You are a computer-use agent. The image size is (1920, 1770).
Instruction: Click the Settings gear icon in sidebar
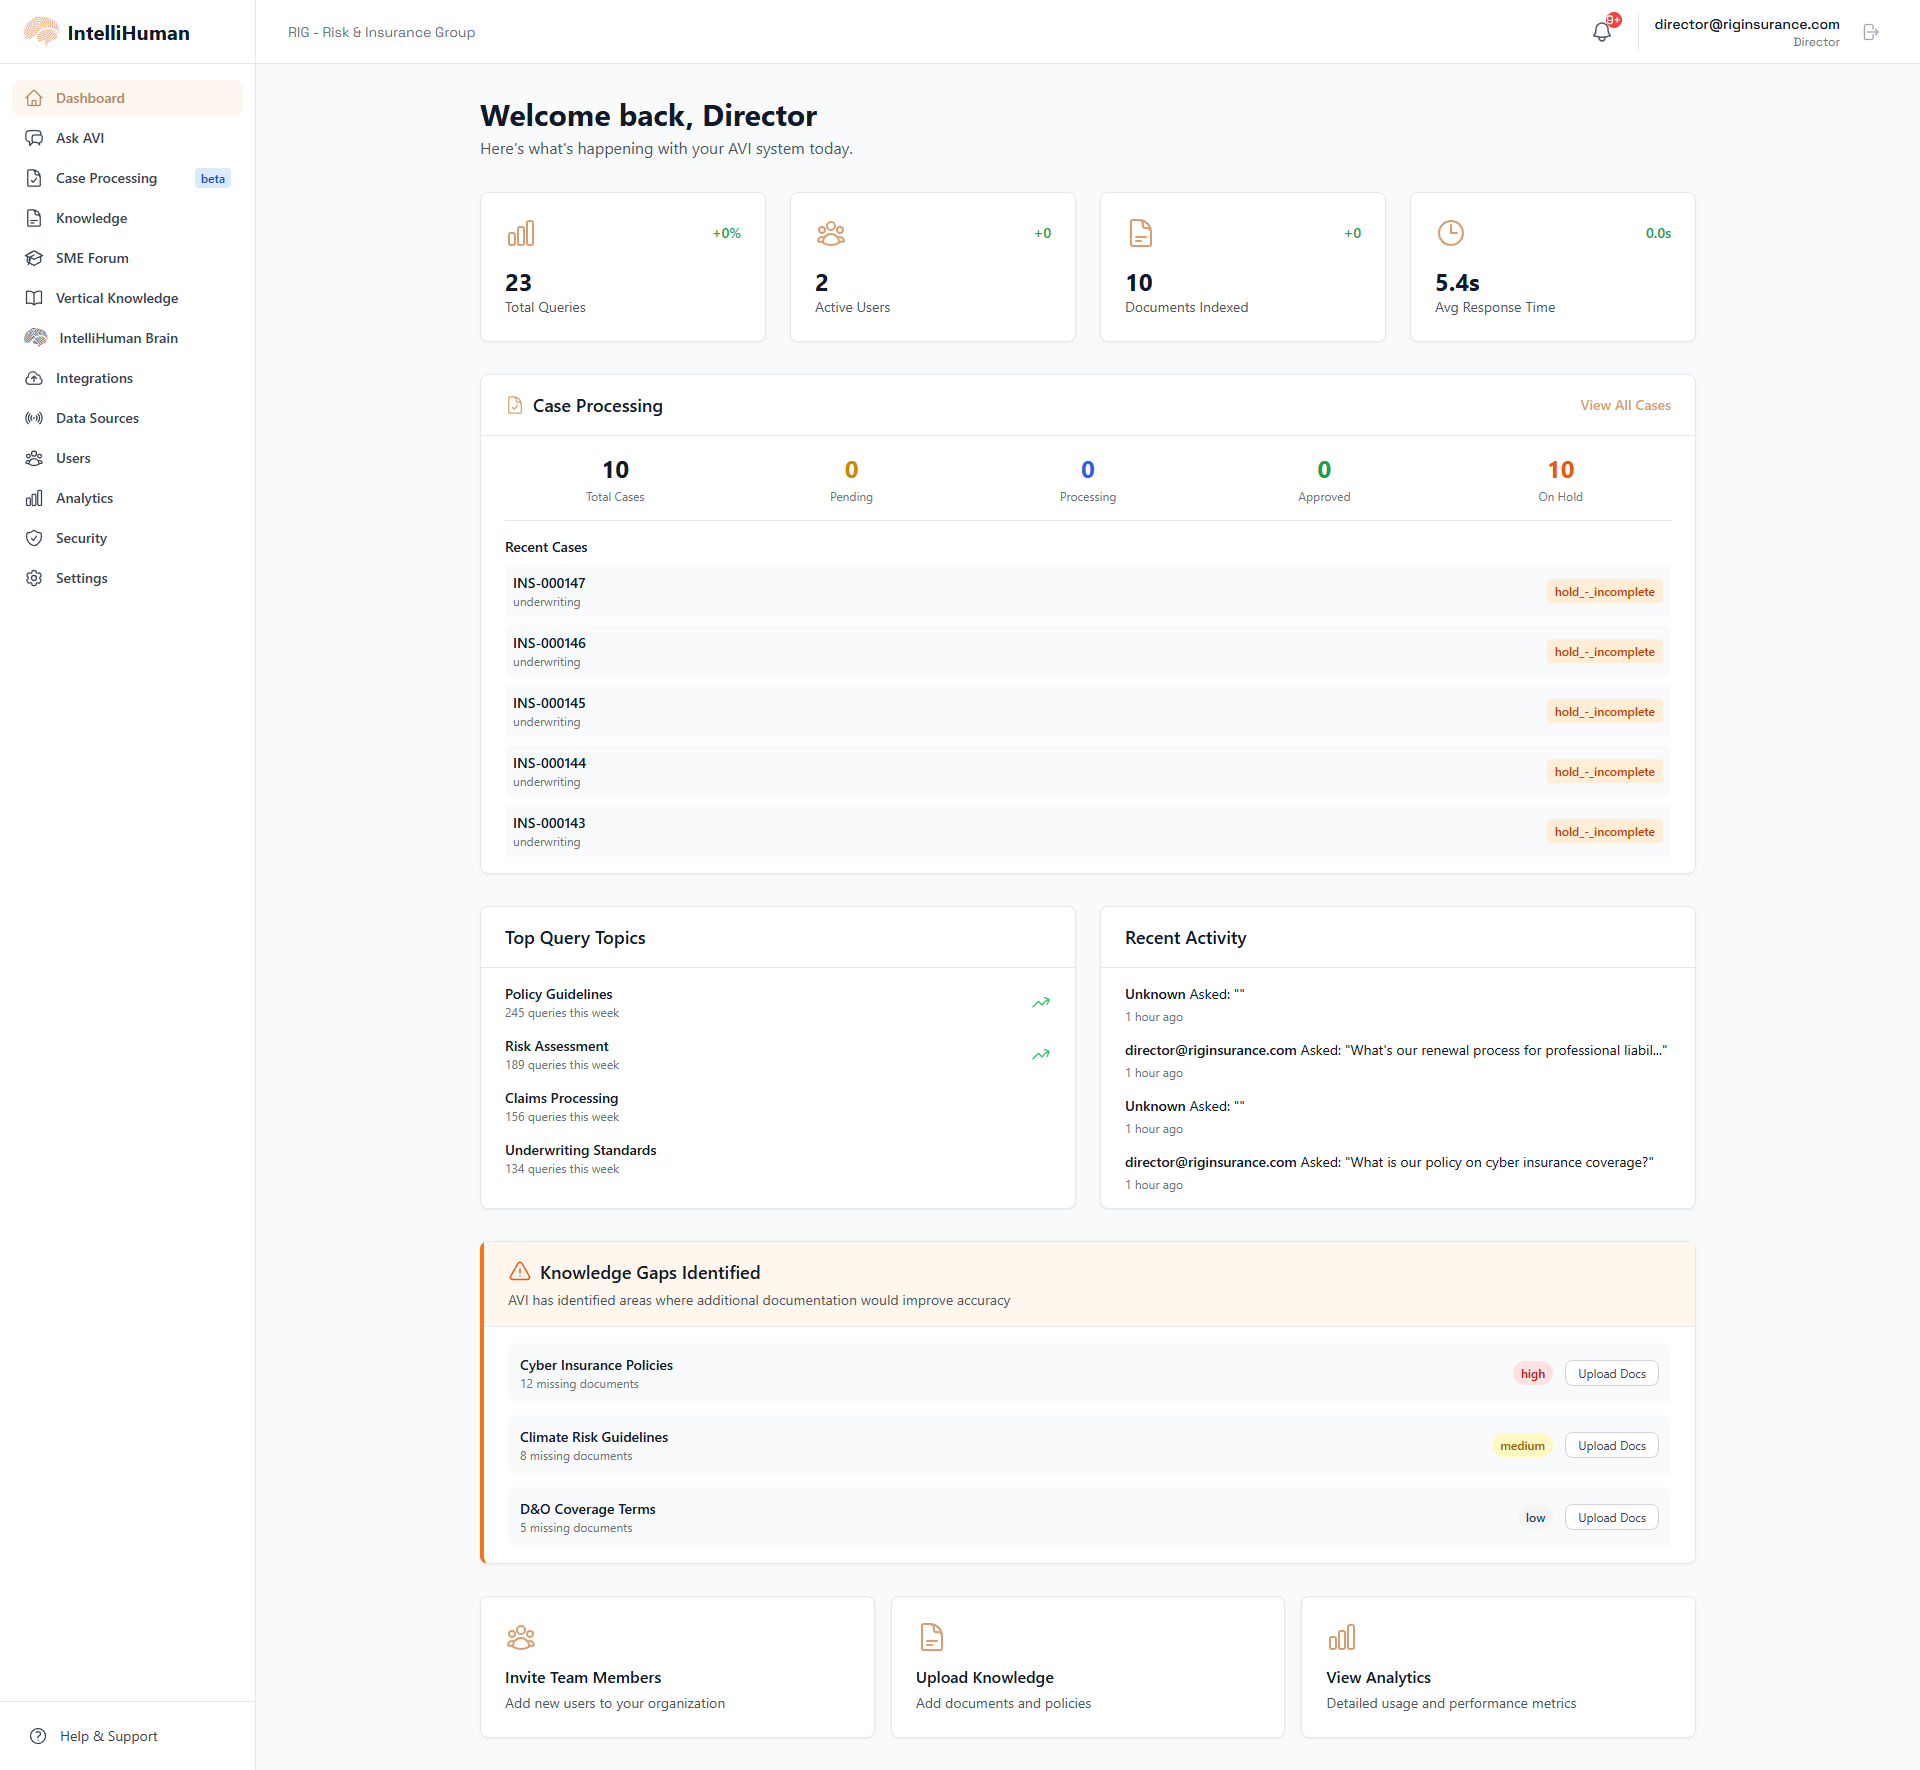point(34,578)
